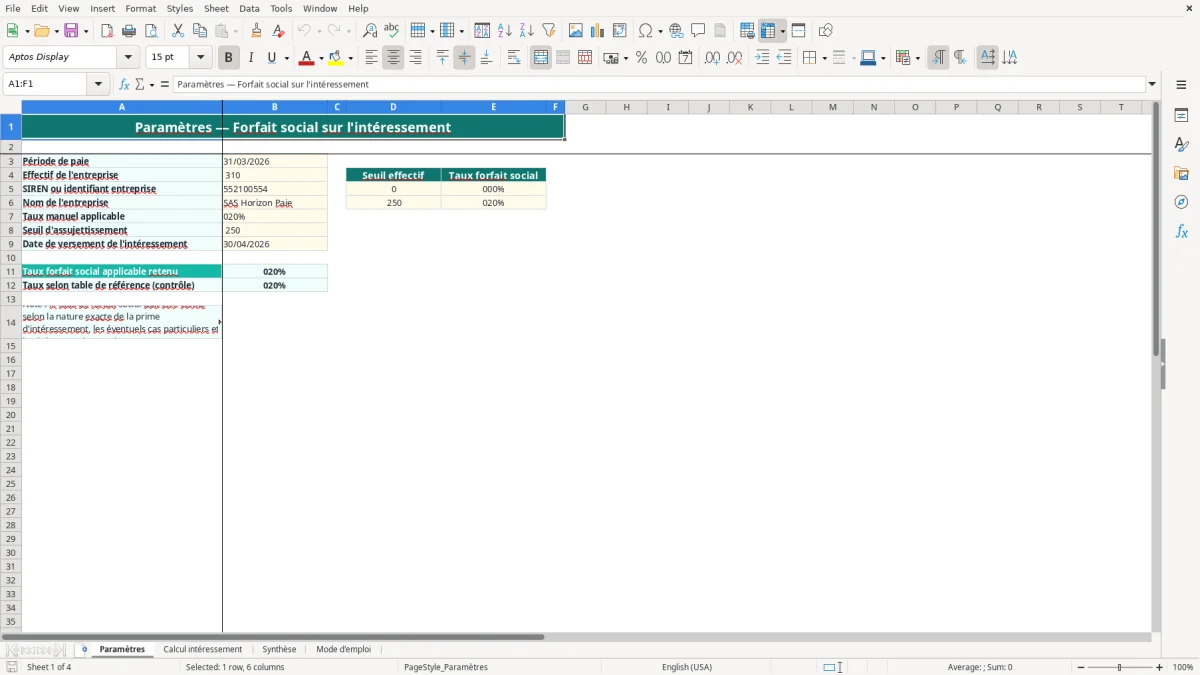Click the Print icon
The image size is (1200, 675).
pyautogui.click(x=129, y=31)
